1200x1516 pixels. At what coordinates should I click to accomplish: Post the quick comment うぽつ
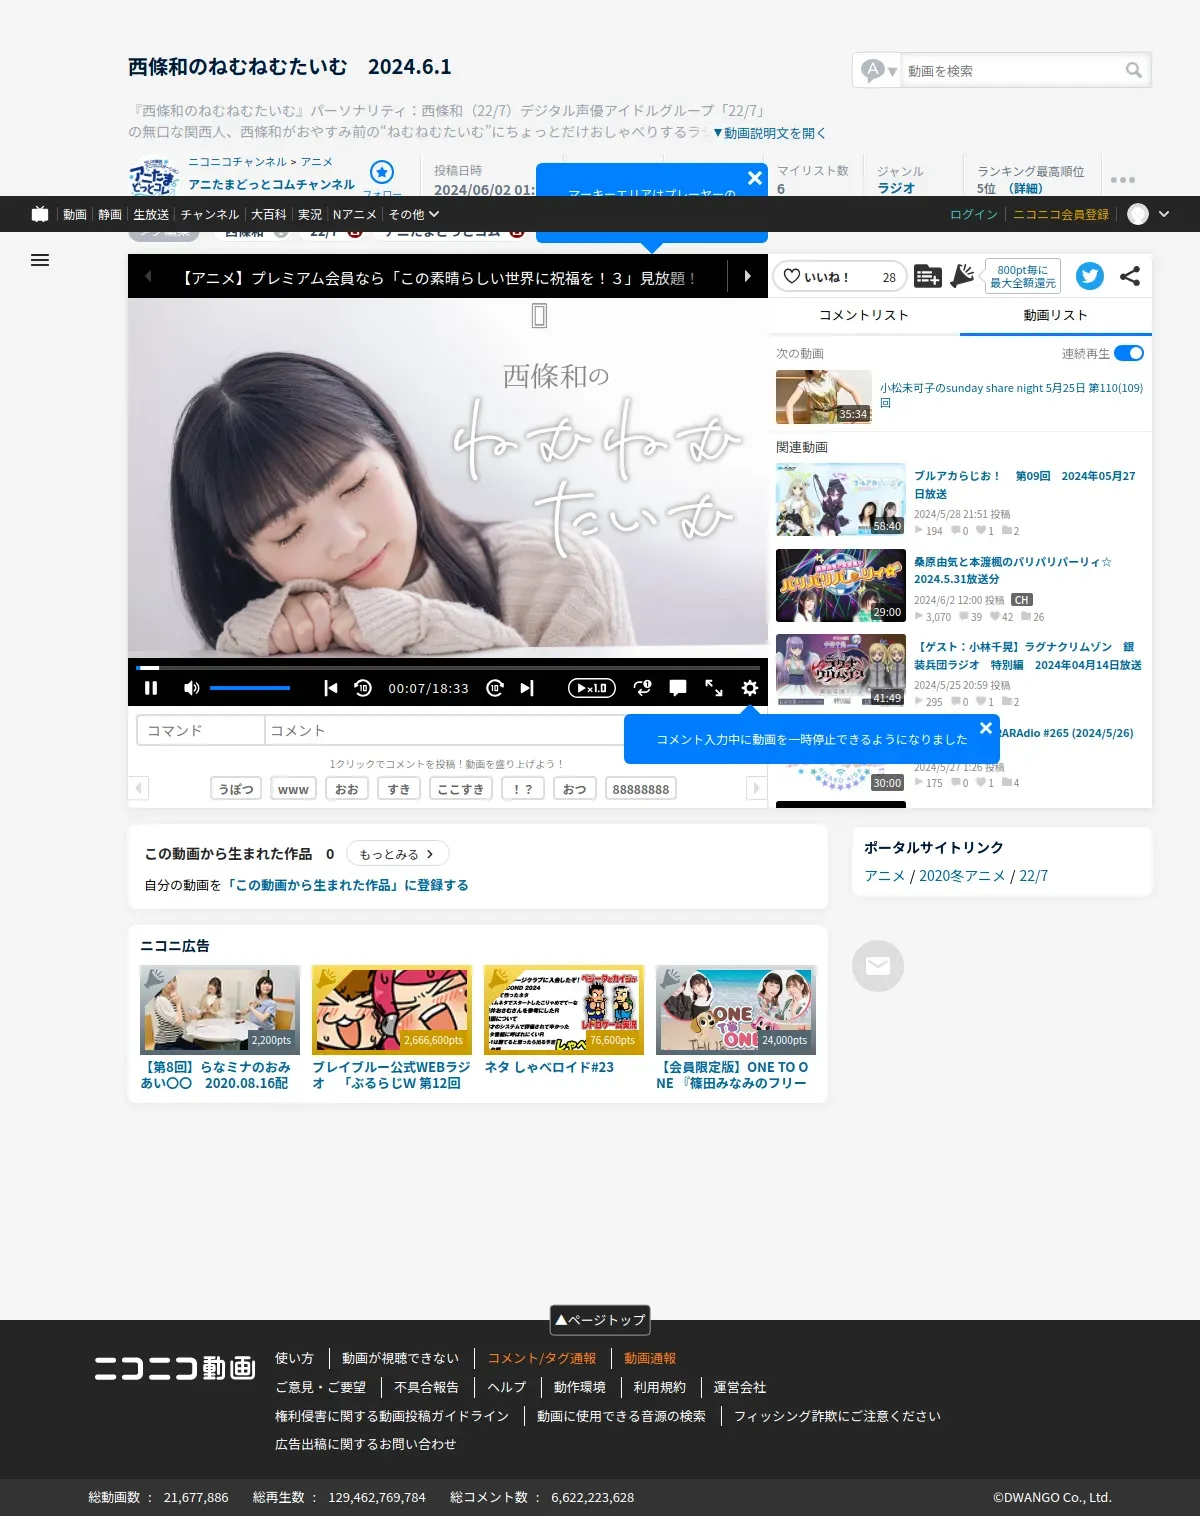(236, 789)
